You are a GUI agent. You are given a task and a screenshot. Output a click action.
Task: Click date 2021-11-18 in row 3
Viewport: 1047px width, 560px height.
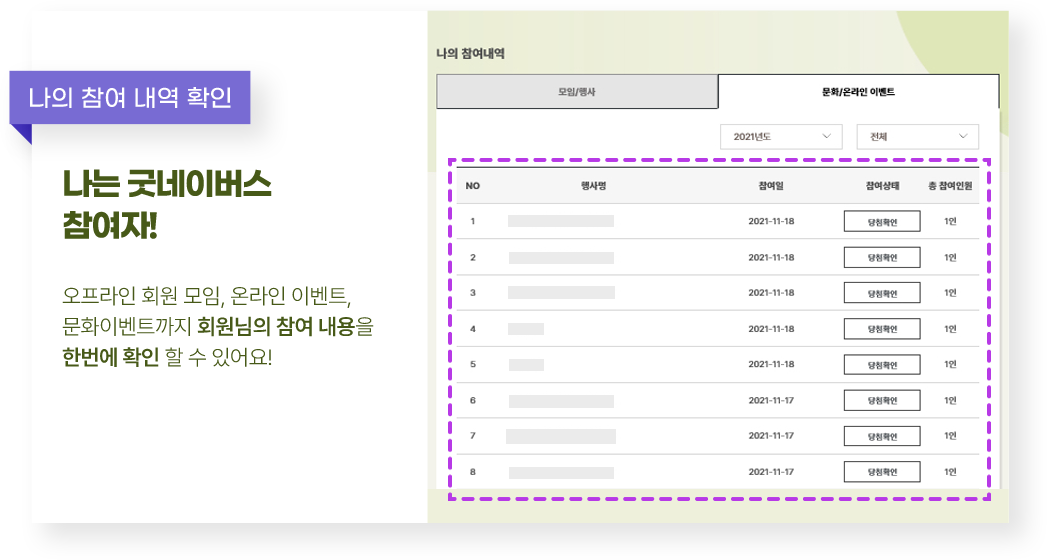point(771,292)
